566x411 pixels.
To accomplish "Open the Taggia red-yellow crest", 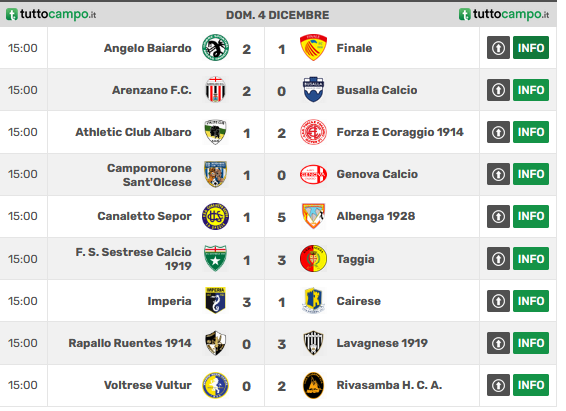I will coord(313,259).
